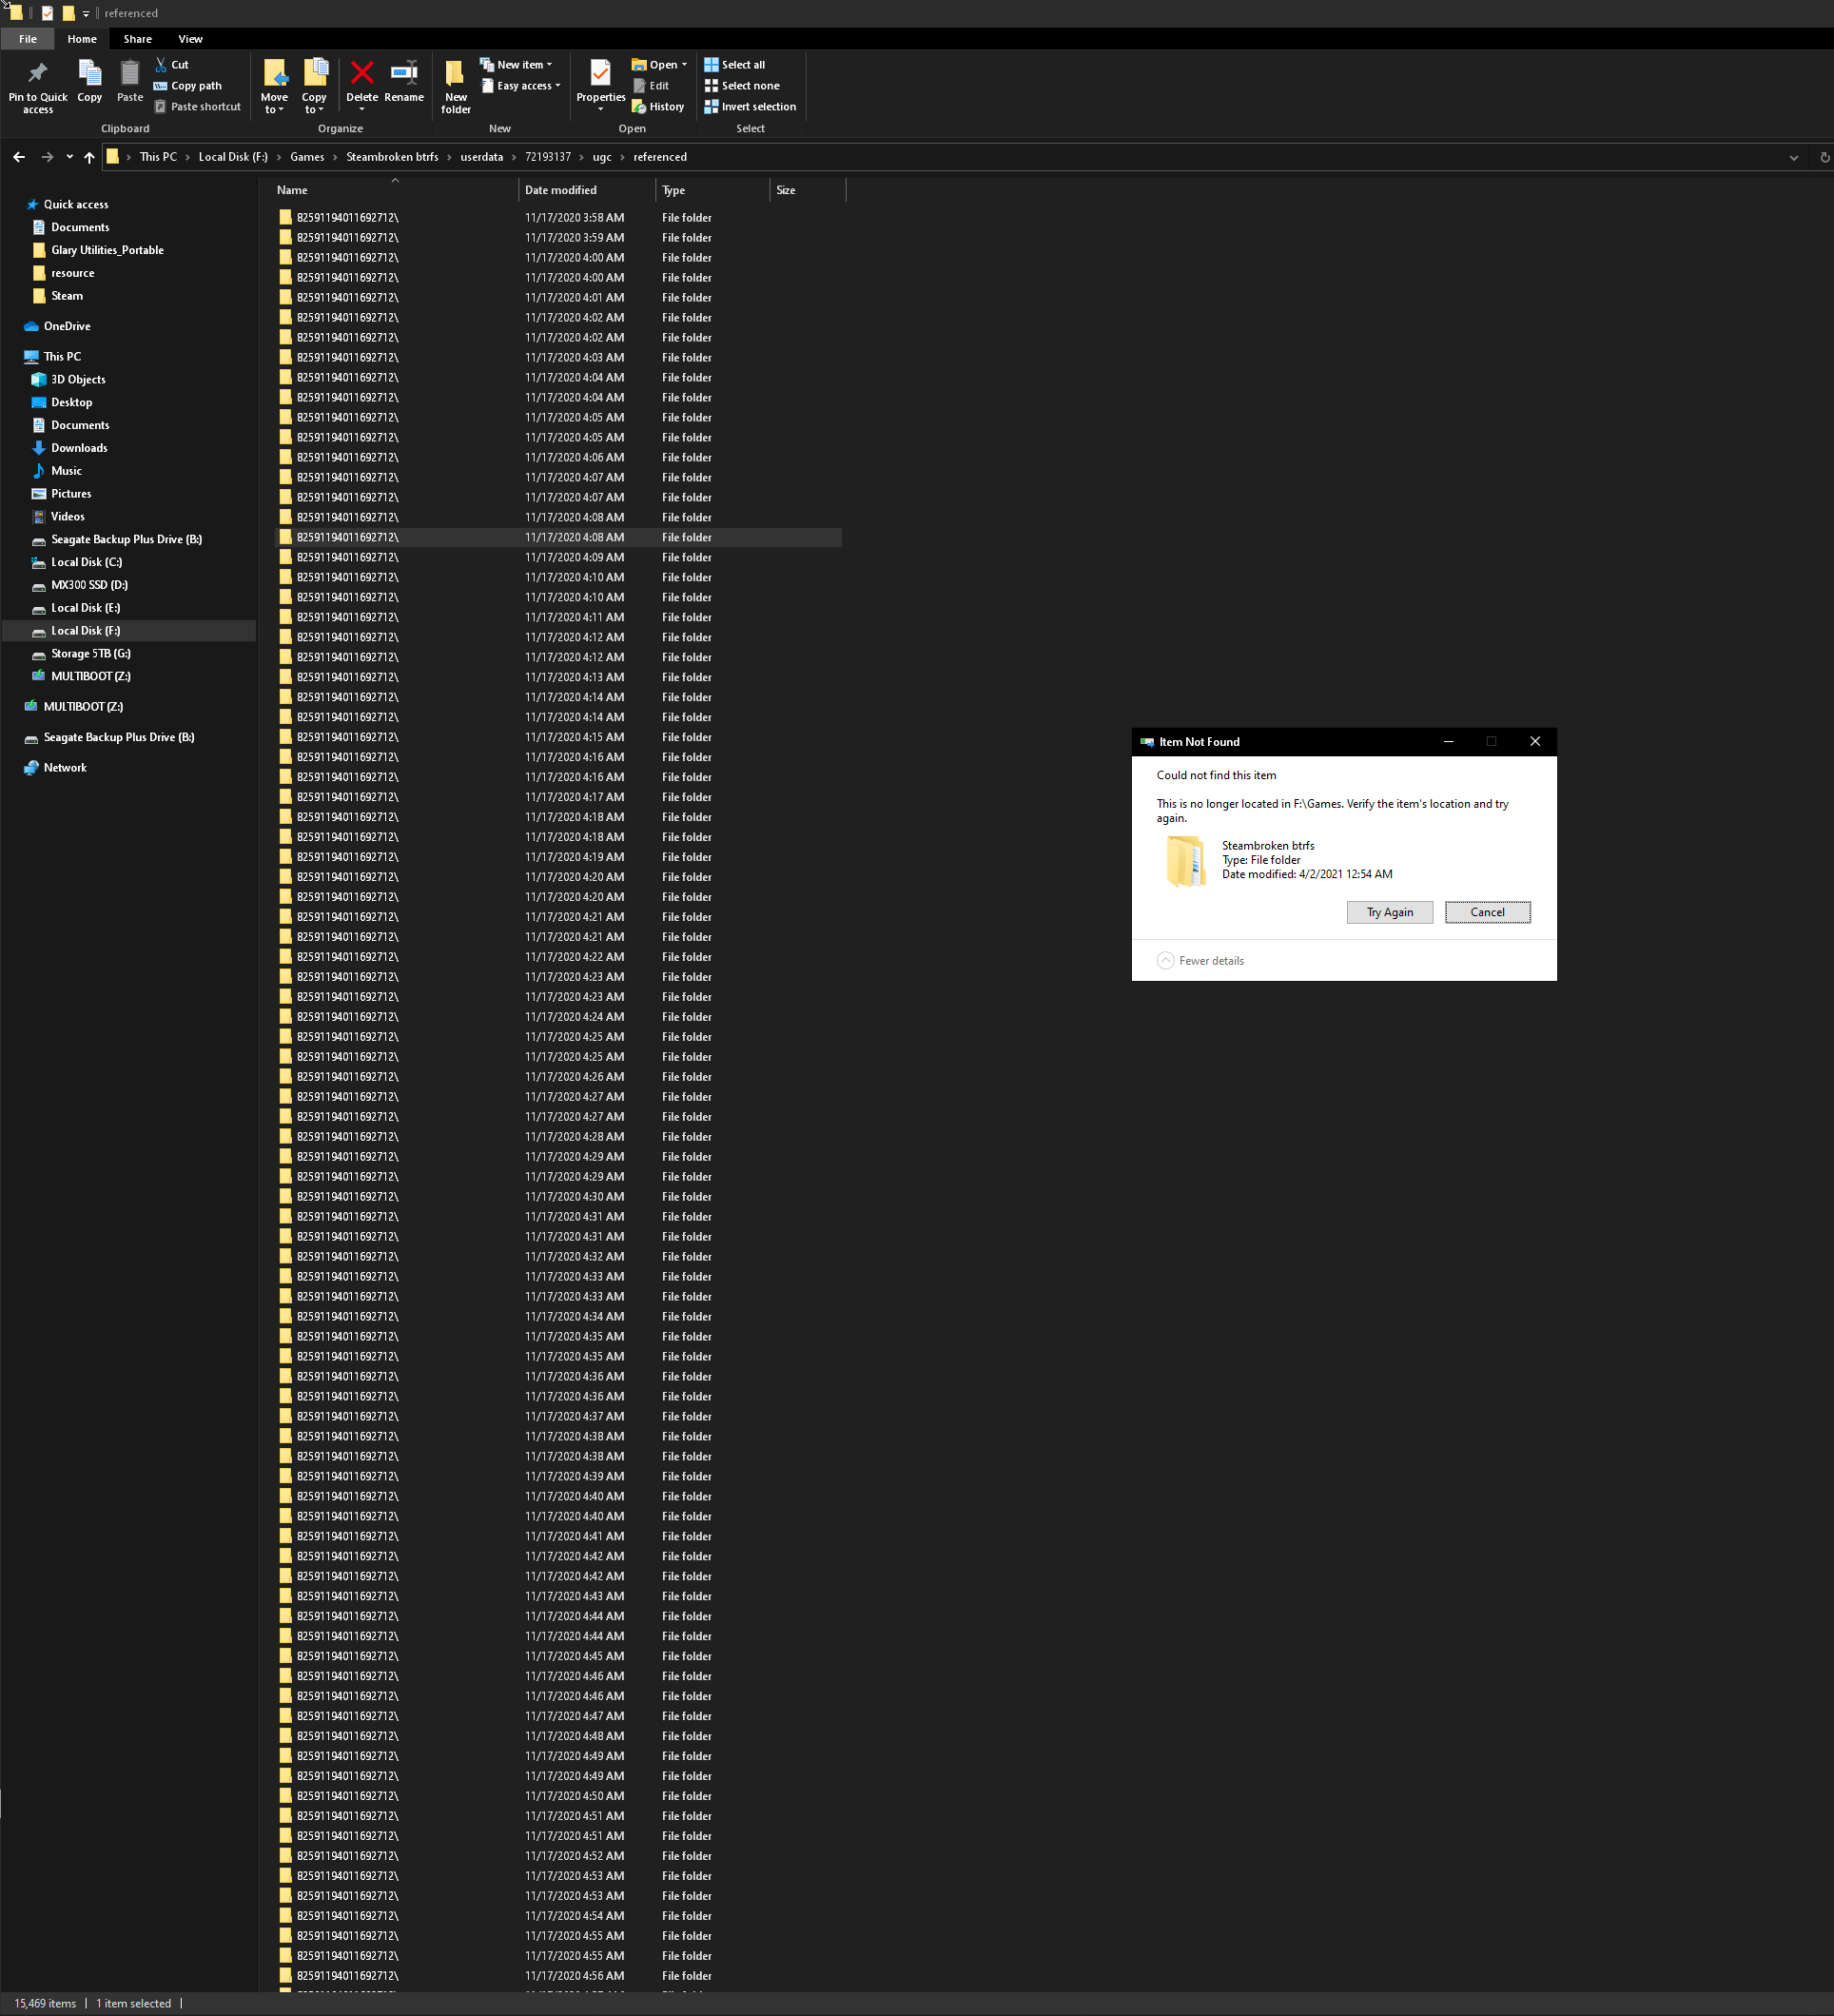The image size is (1834, 2016).
Task: Click Cancel in the Item Not Found dialog
Action: tap(1487, 912)
